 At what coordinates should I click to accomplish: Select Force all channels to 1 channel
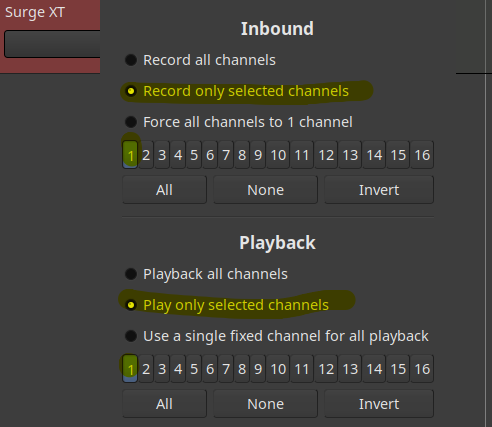coord(238,122)
